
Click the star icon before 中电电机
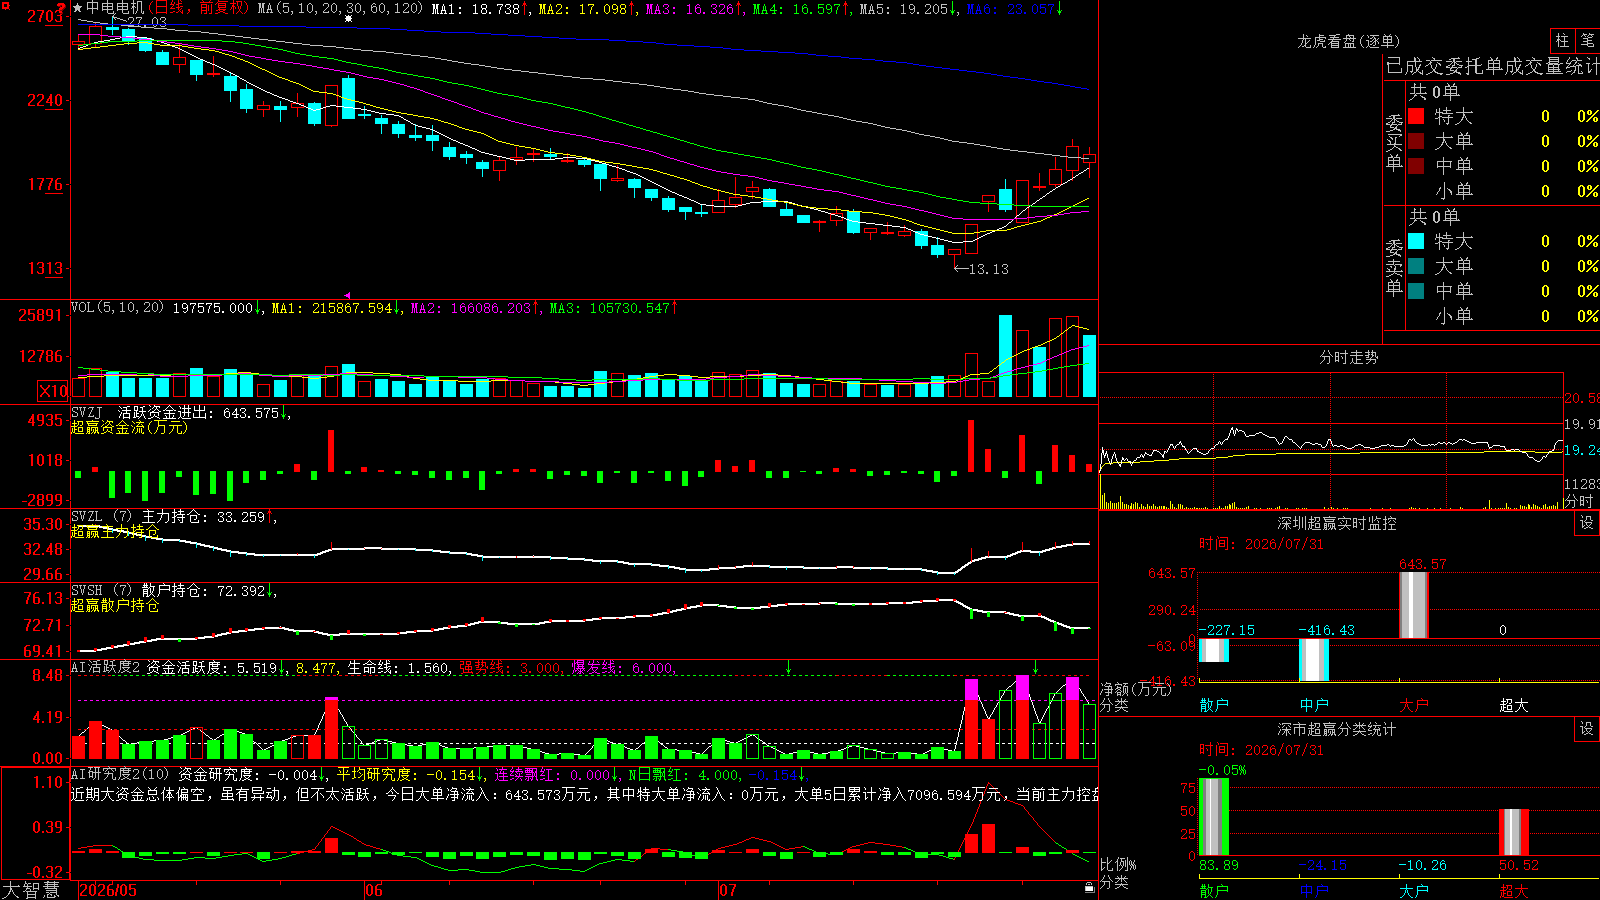click(x=78, y=8)
